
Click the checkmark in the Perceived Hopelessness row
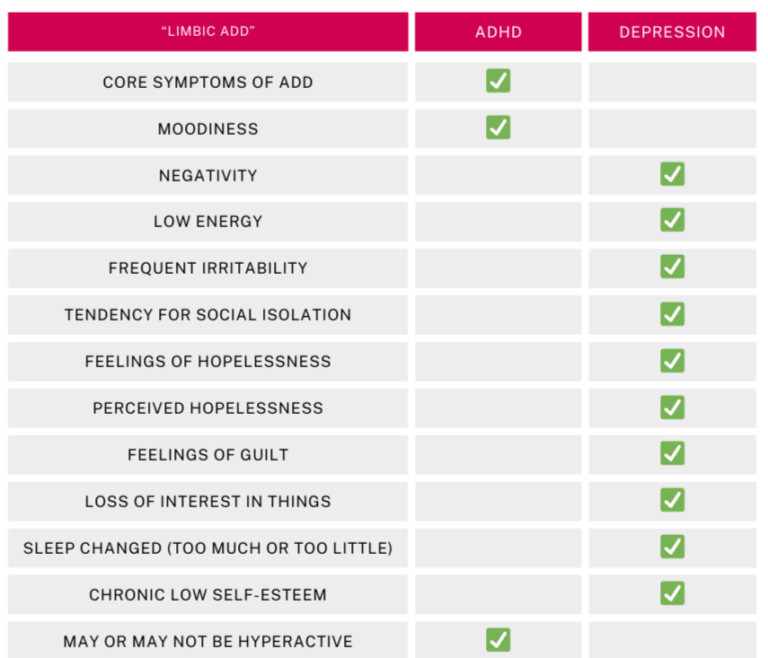coord(672,408)
